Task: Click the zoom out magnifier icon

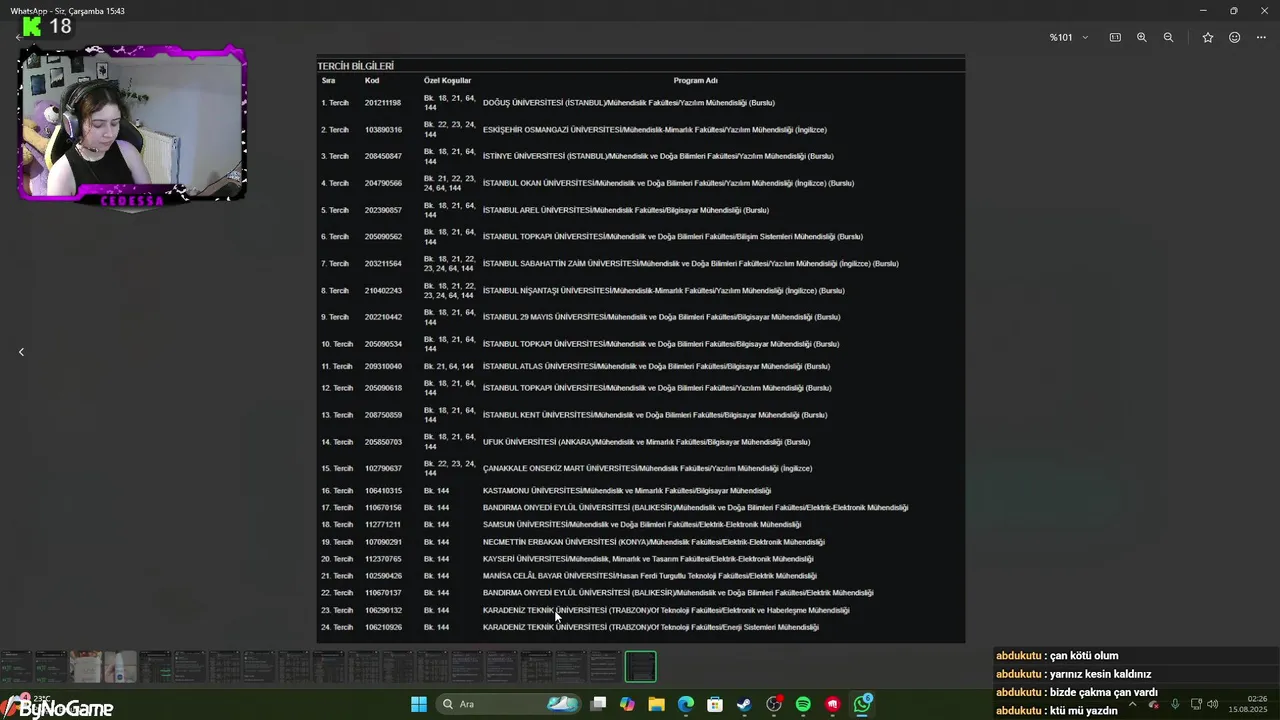Action: click(1168, 37)
